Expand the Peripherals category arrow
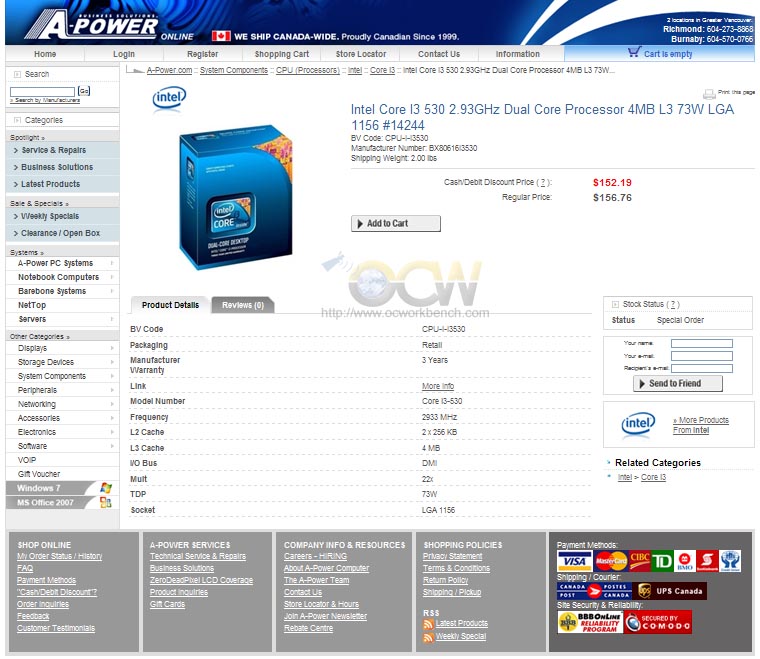 coord(112,390)
